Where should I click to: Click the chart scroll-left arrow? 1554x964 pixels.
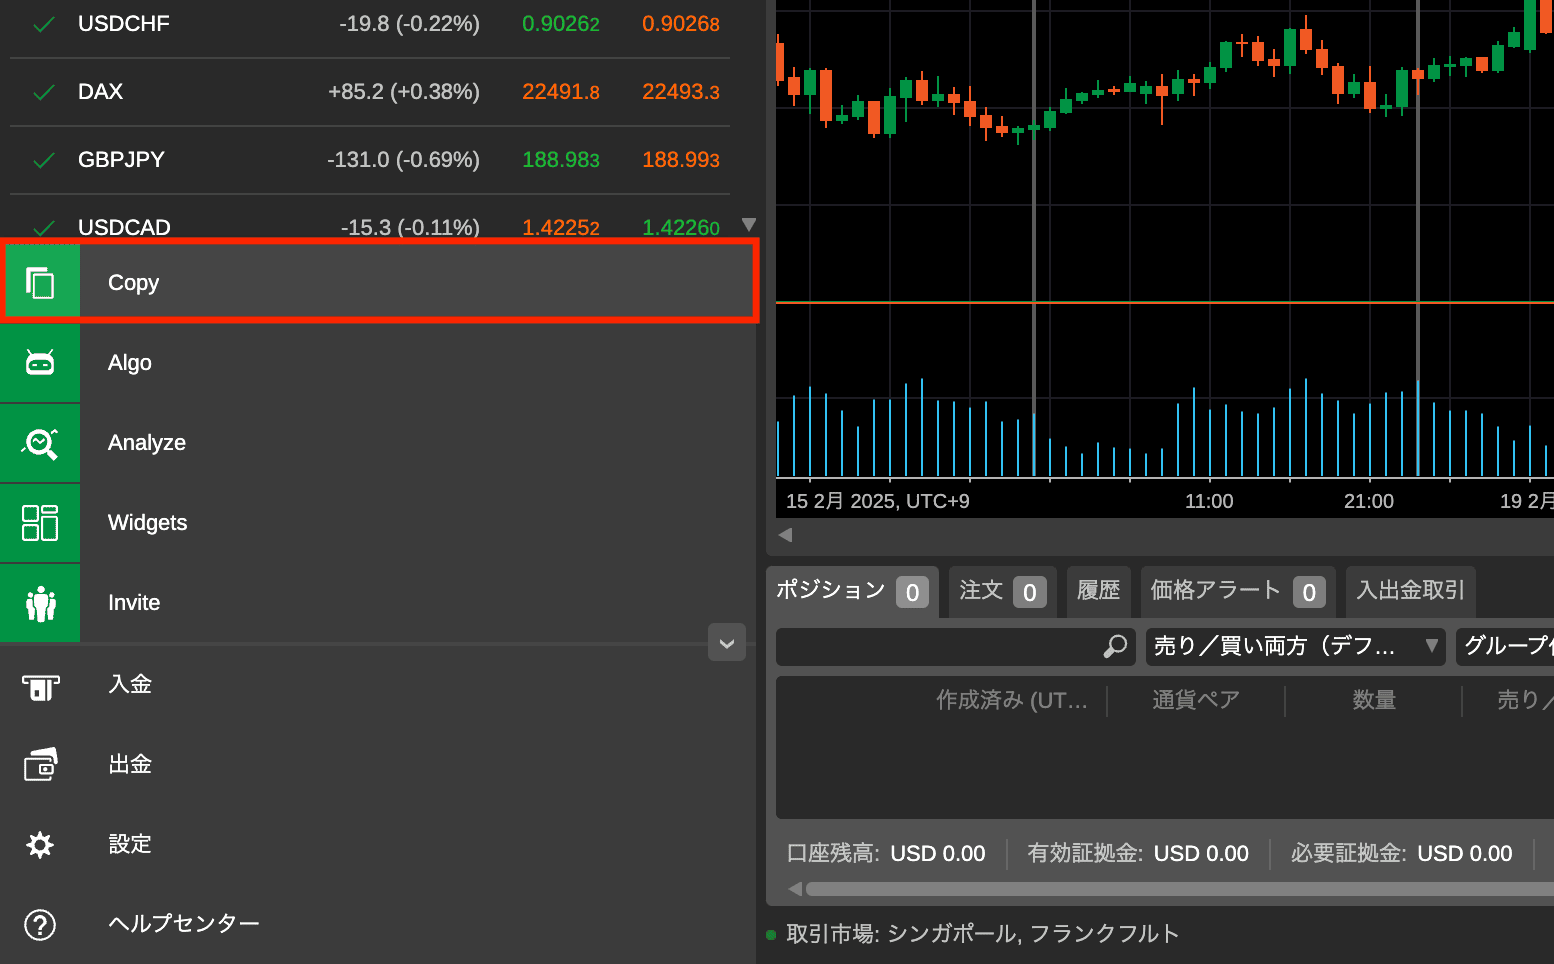click(785, 535)
